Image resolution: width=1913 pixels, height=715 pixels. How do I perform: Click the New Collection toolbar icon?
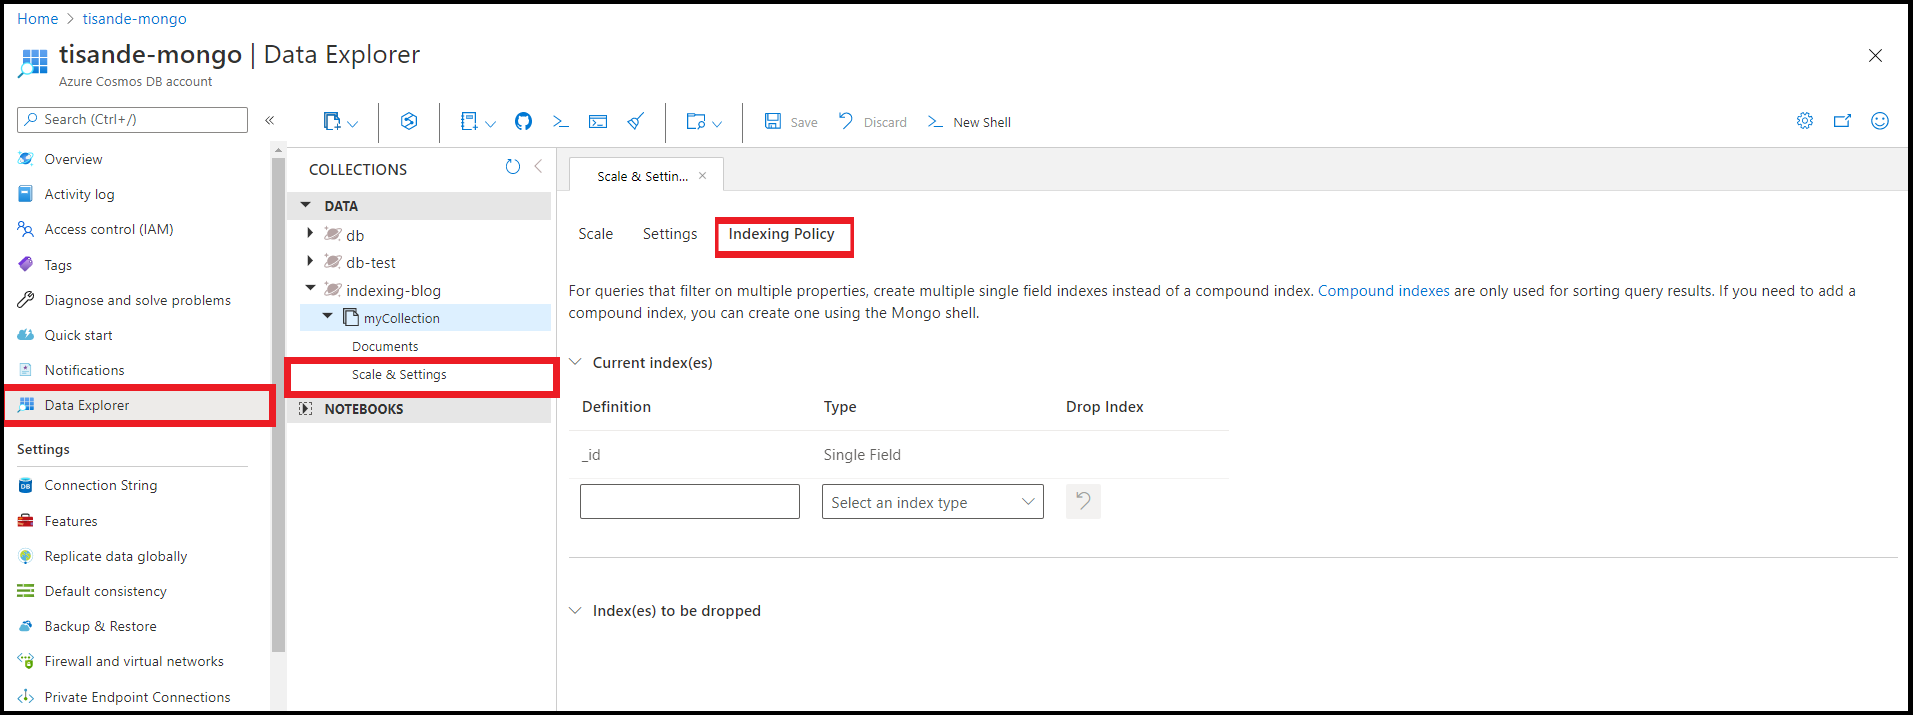332,121
